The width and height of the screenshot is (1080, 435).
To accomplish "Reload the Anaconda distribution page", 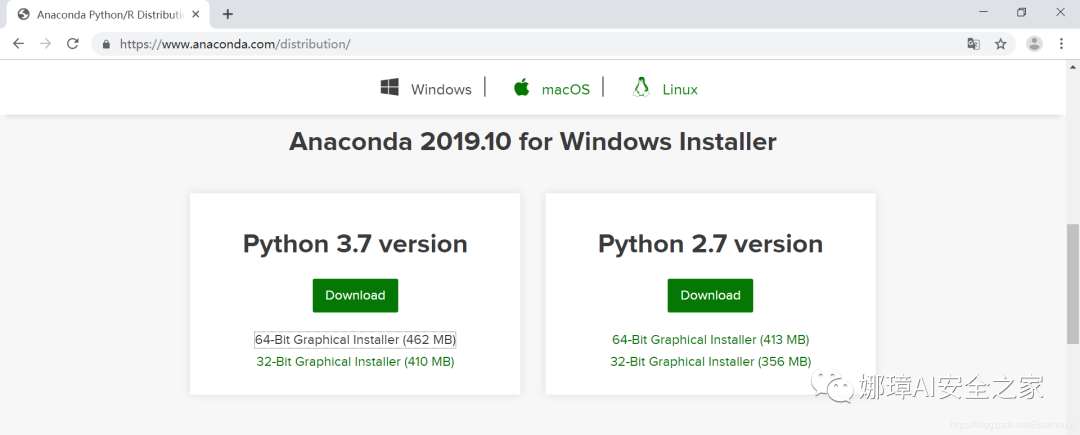I will pyautogui.click(x=72, y=44).
